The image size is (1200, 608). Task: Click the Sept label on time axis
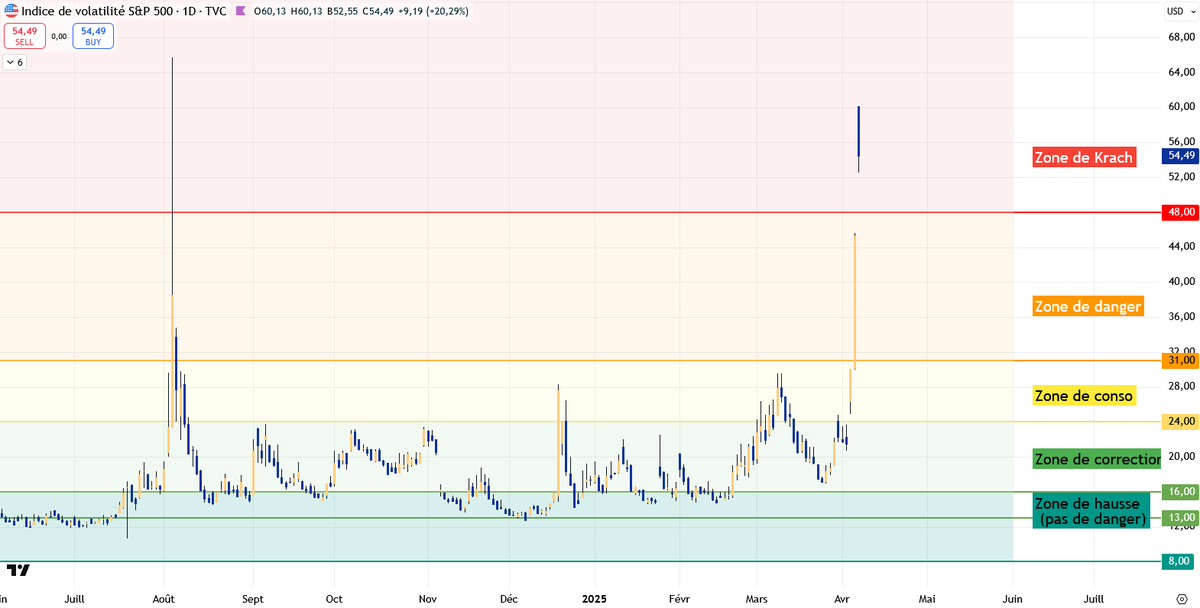[x=253, y=598]
